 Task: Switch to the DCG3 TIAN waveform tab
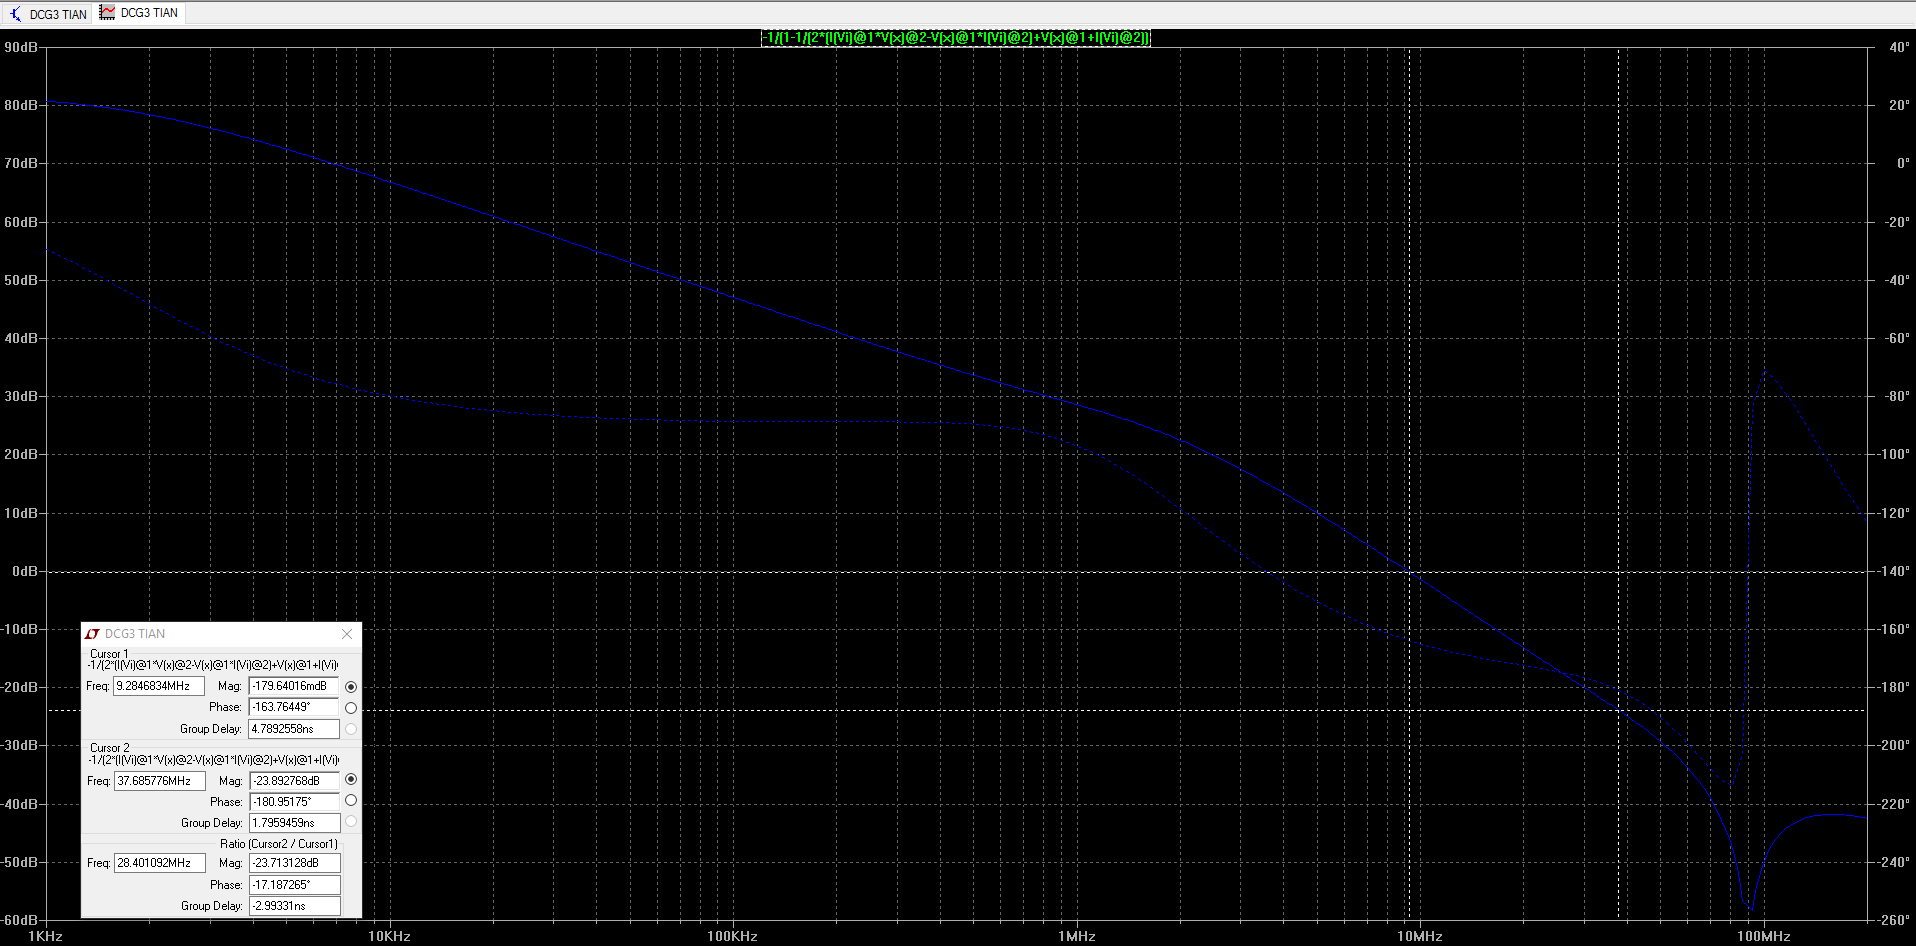[x=139, y=13]
